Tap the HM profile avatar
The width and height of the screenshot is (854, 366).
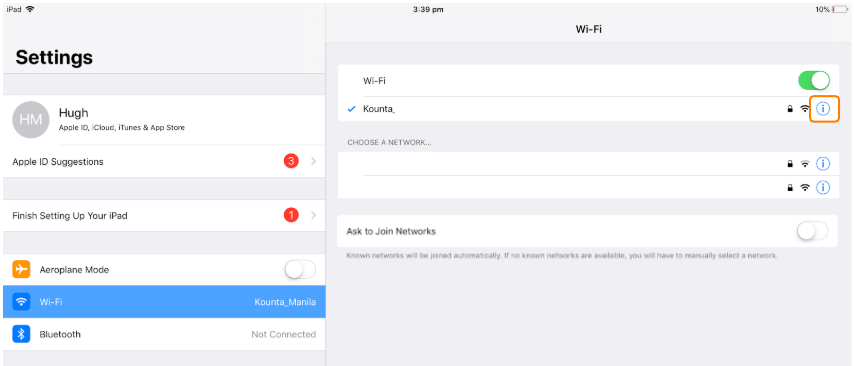tap(30, 120)
